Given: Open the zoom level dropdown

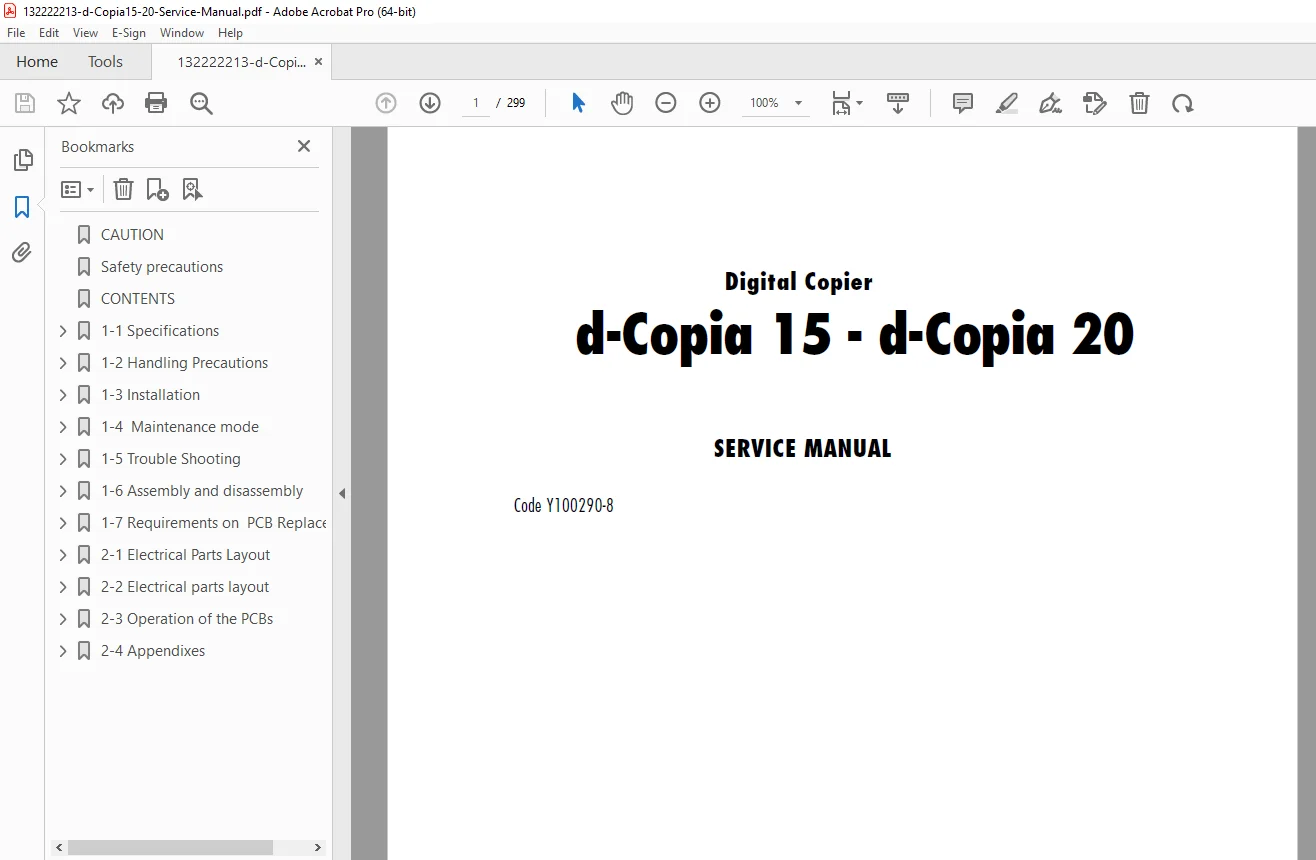Looking at the screenshot, I should click(x=798, y=103).
